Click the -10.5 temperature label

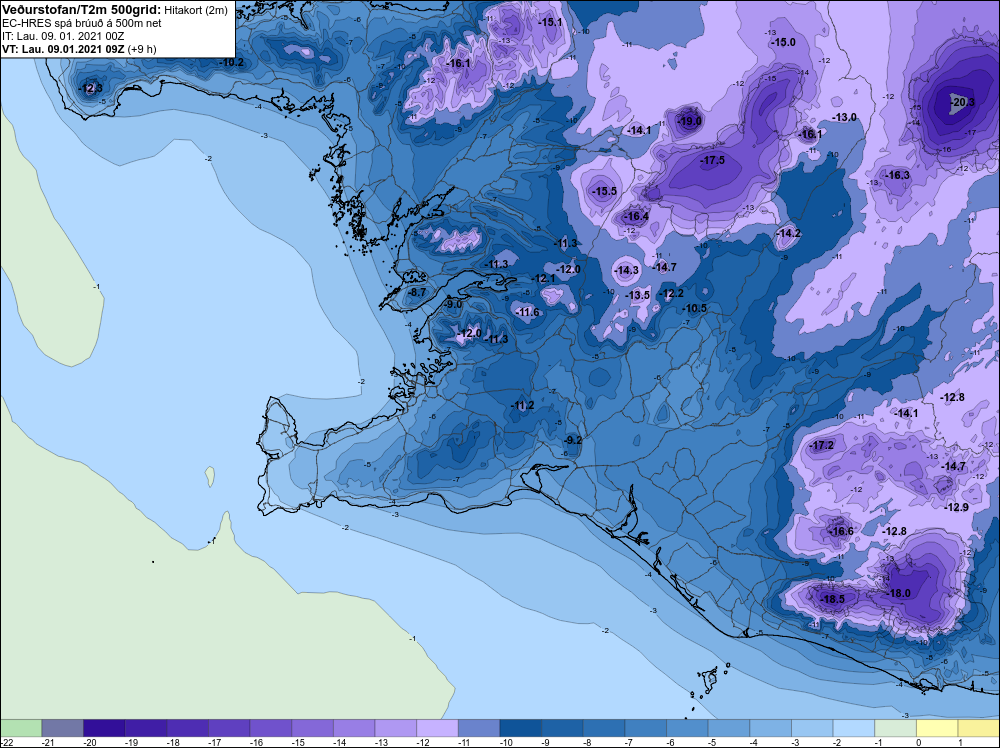(695, 308)
